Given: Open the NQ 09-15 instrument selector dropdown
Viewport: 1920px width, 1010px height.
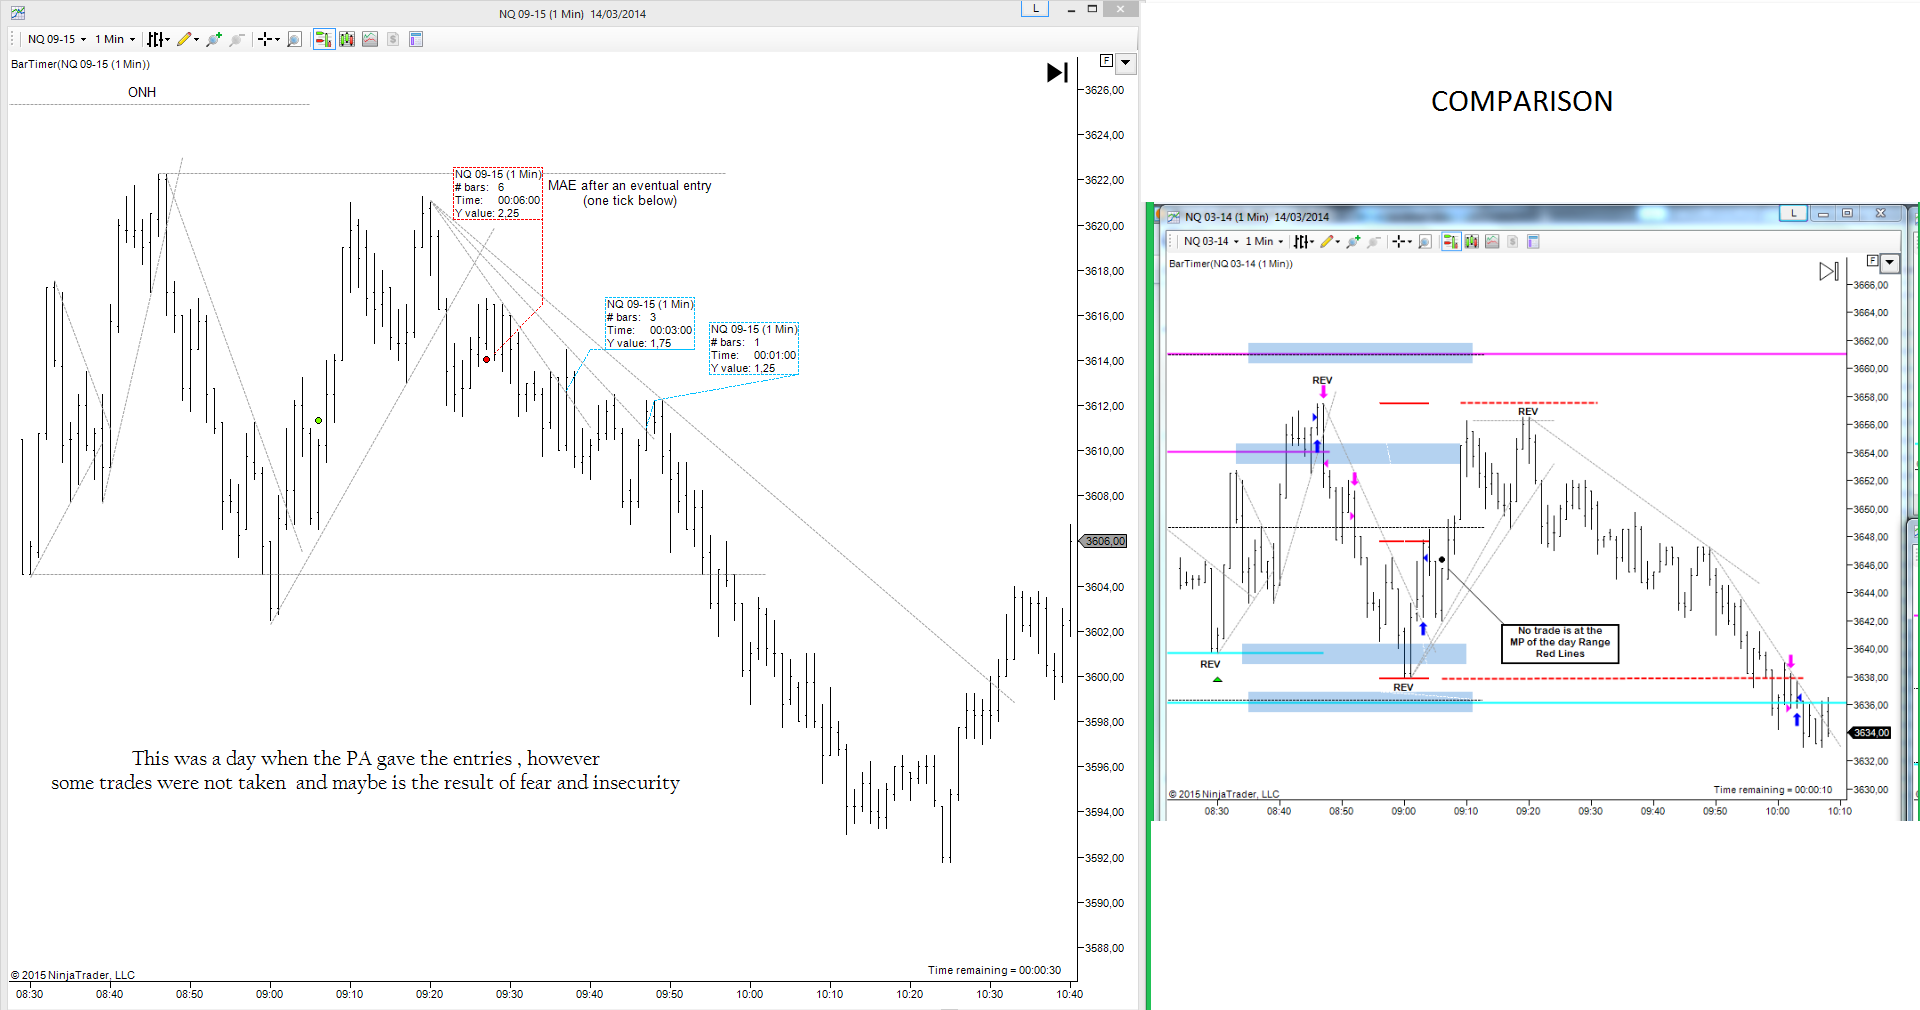Looking at the screenshot, I should (x=57, y=39).
